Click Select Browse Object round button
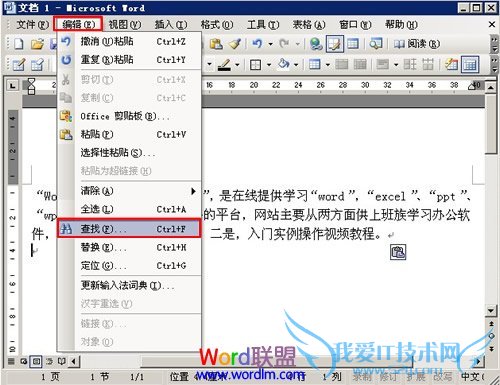Viewport: 500px width, 385px height. [491, 336]
